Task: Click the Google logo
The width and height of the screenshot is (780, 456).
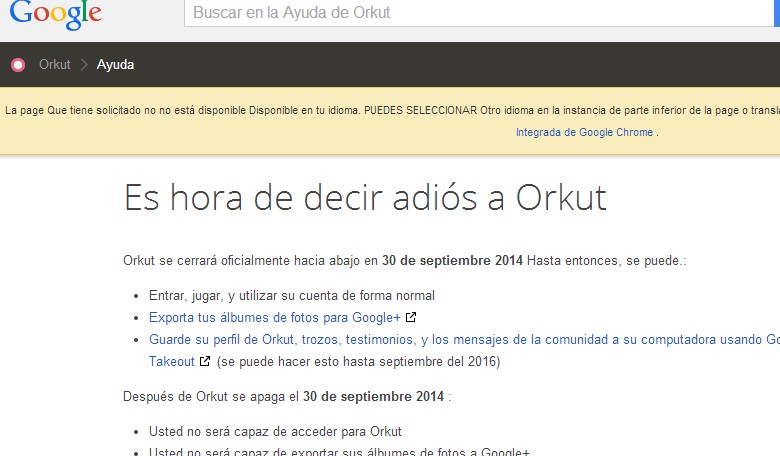Action: 55,13
